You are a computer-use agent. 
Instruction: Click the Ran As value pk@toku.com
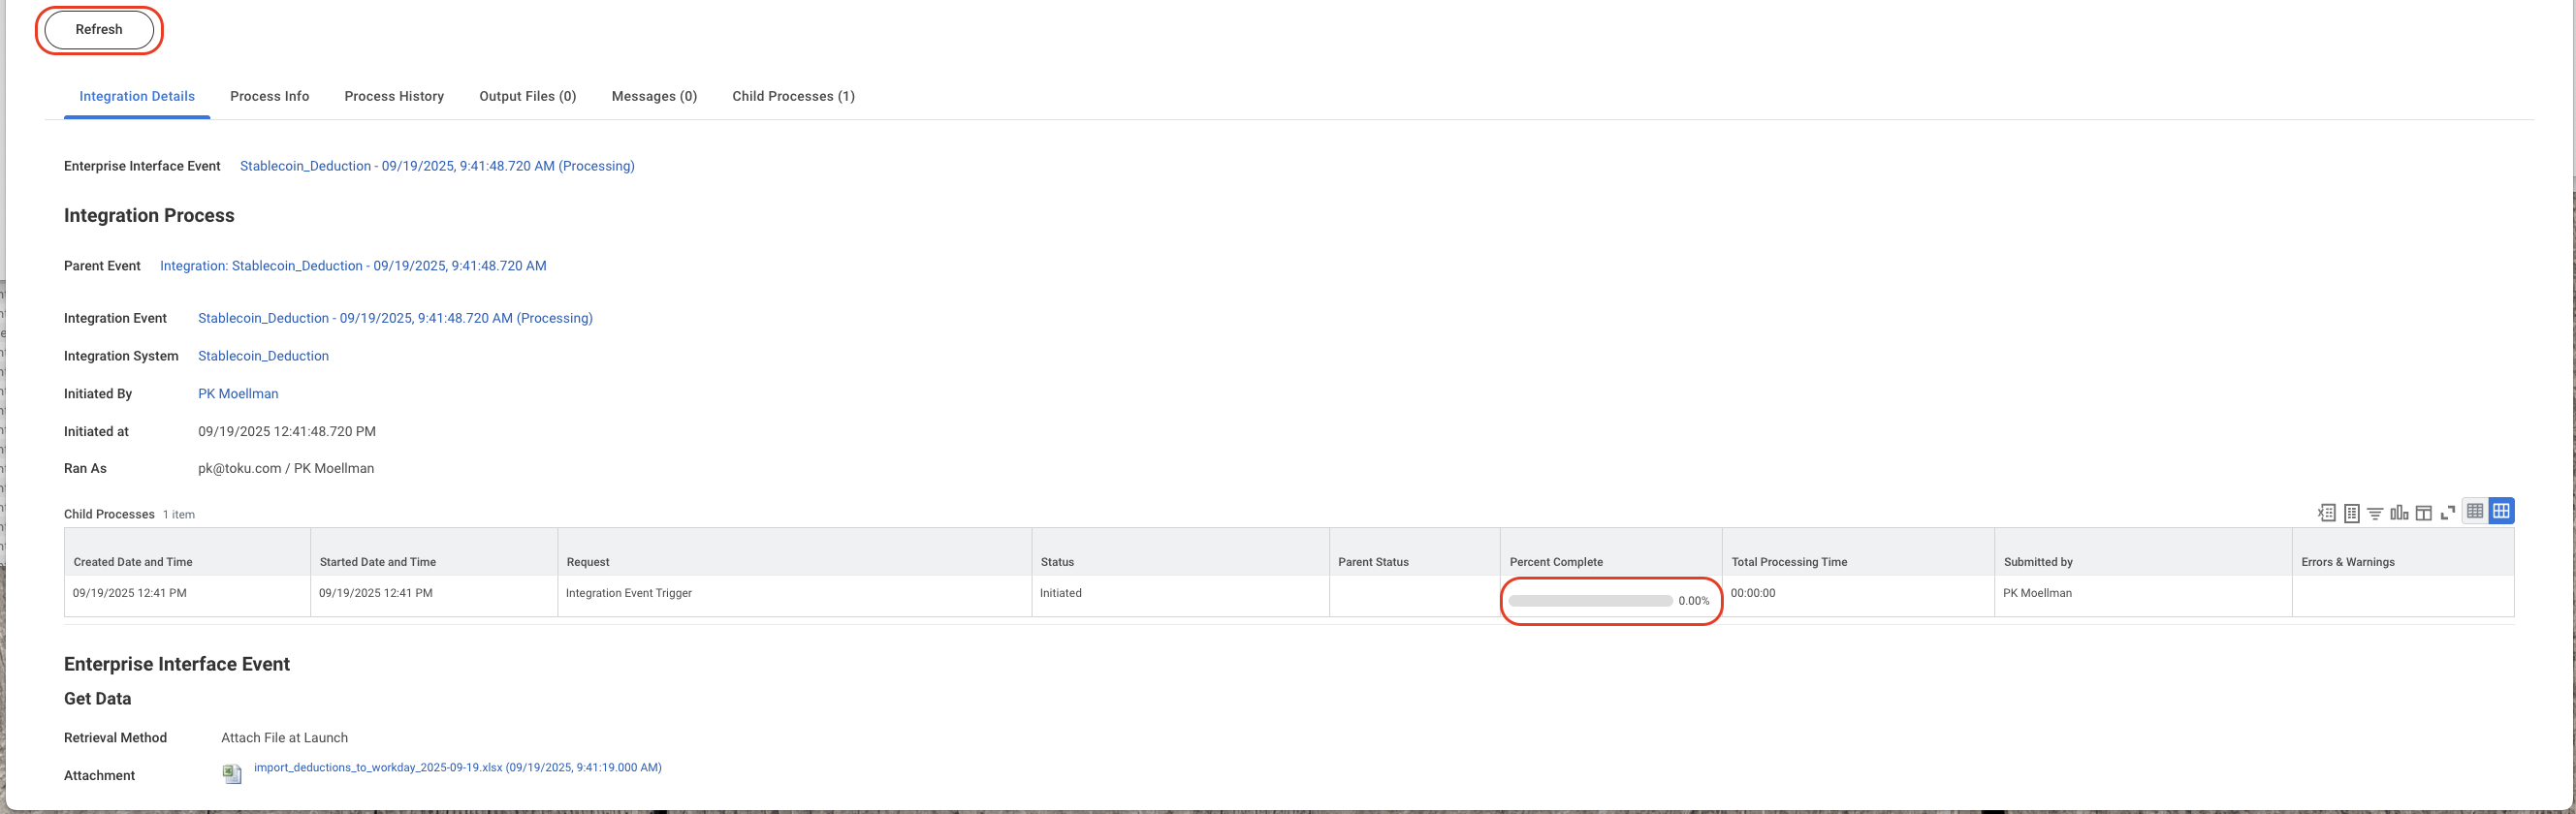286,469
